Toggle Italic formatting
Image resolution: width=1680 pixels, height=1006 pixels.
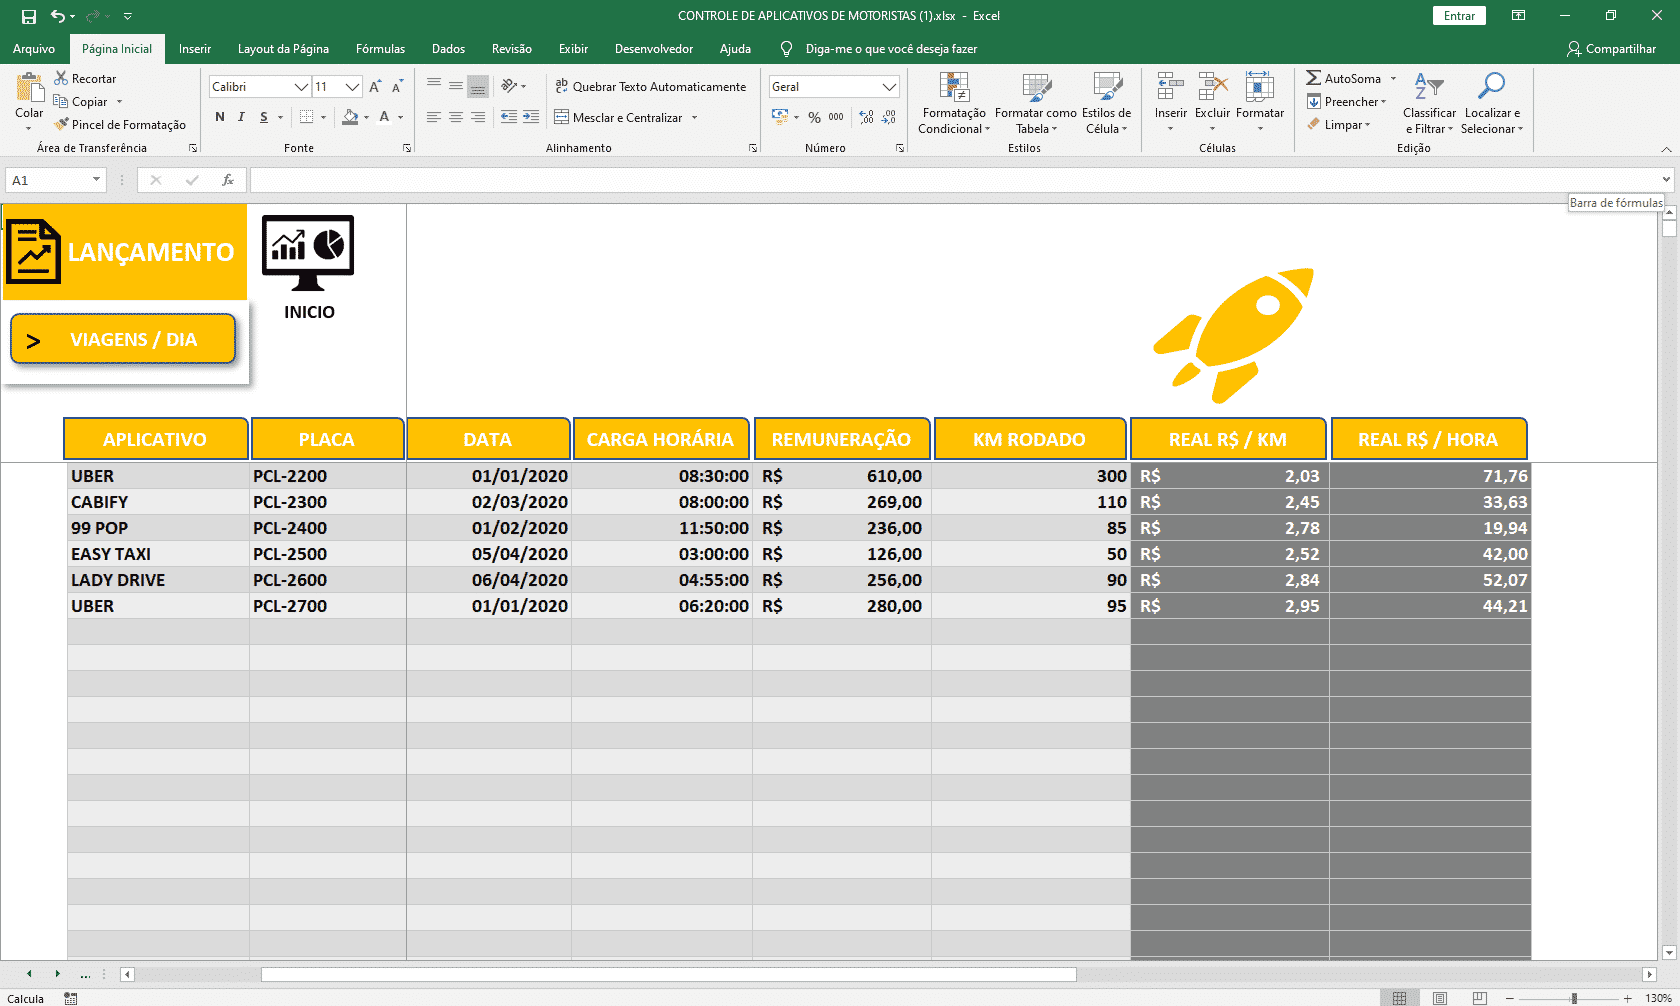coord(241,117)
